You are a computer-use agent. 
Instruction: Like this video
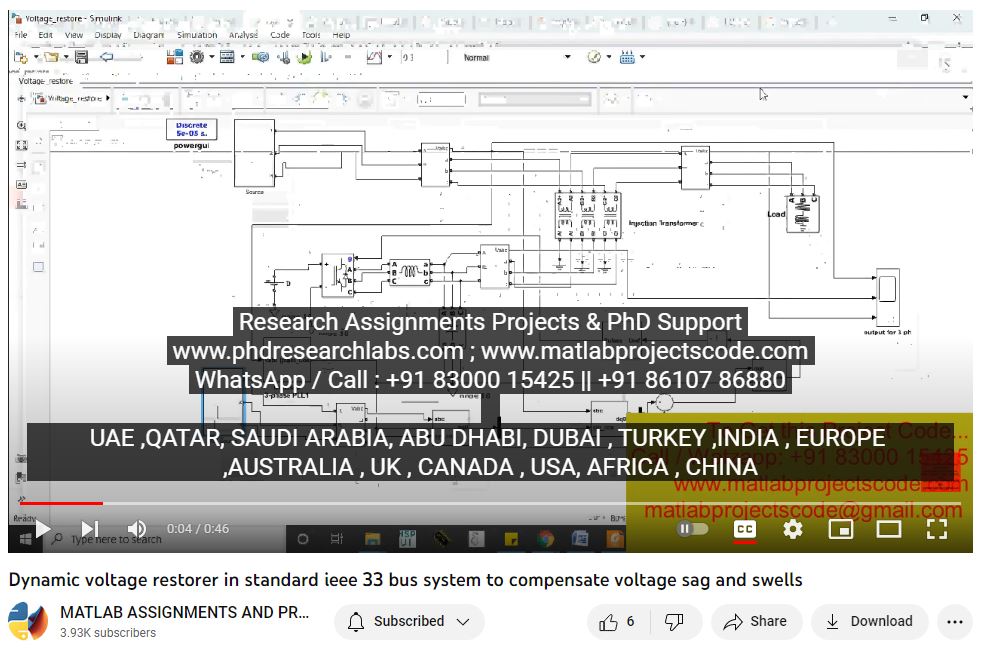coord(618,622)
